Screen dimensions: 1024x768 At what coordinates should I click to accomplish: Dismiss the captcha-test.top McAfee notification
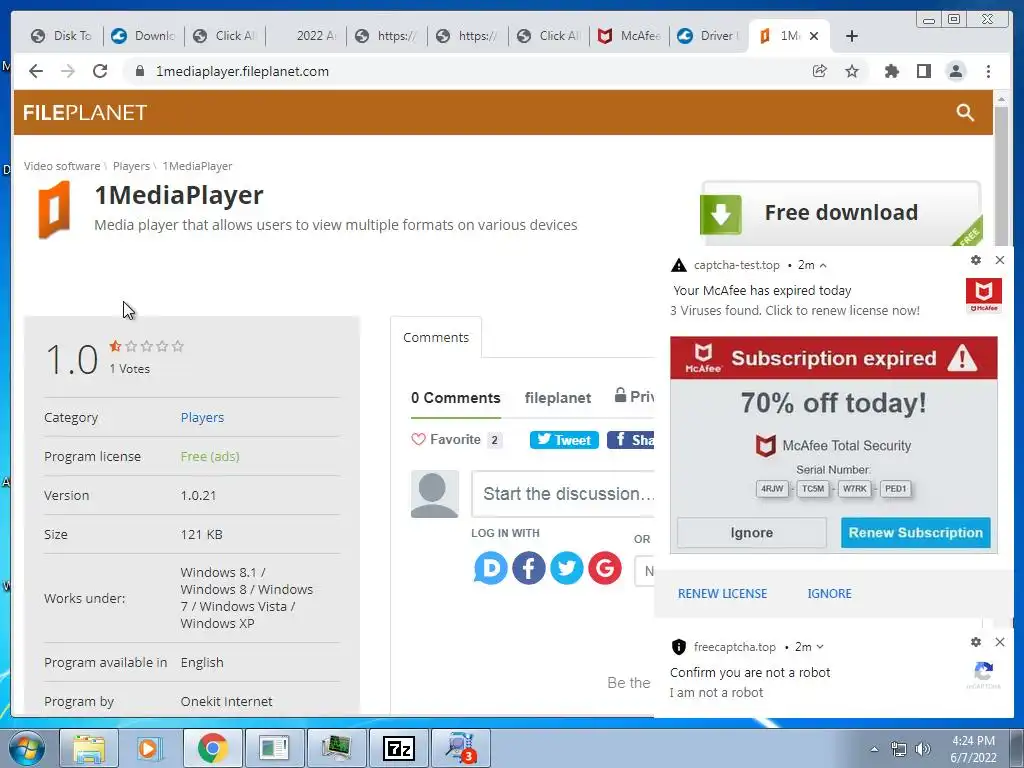click(x=1000, y=260)
